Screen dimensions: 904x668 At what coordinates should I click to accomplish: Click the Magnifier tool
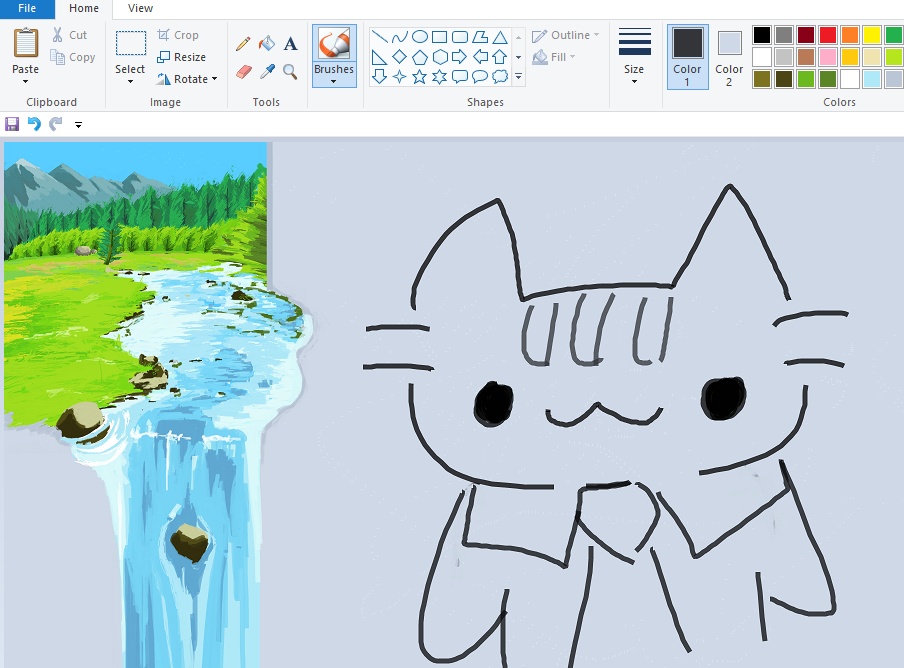[x=290, y=72]
